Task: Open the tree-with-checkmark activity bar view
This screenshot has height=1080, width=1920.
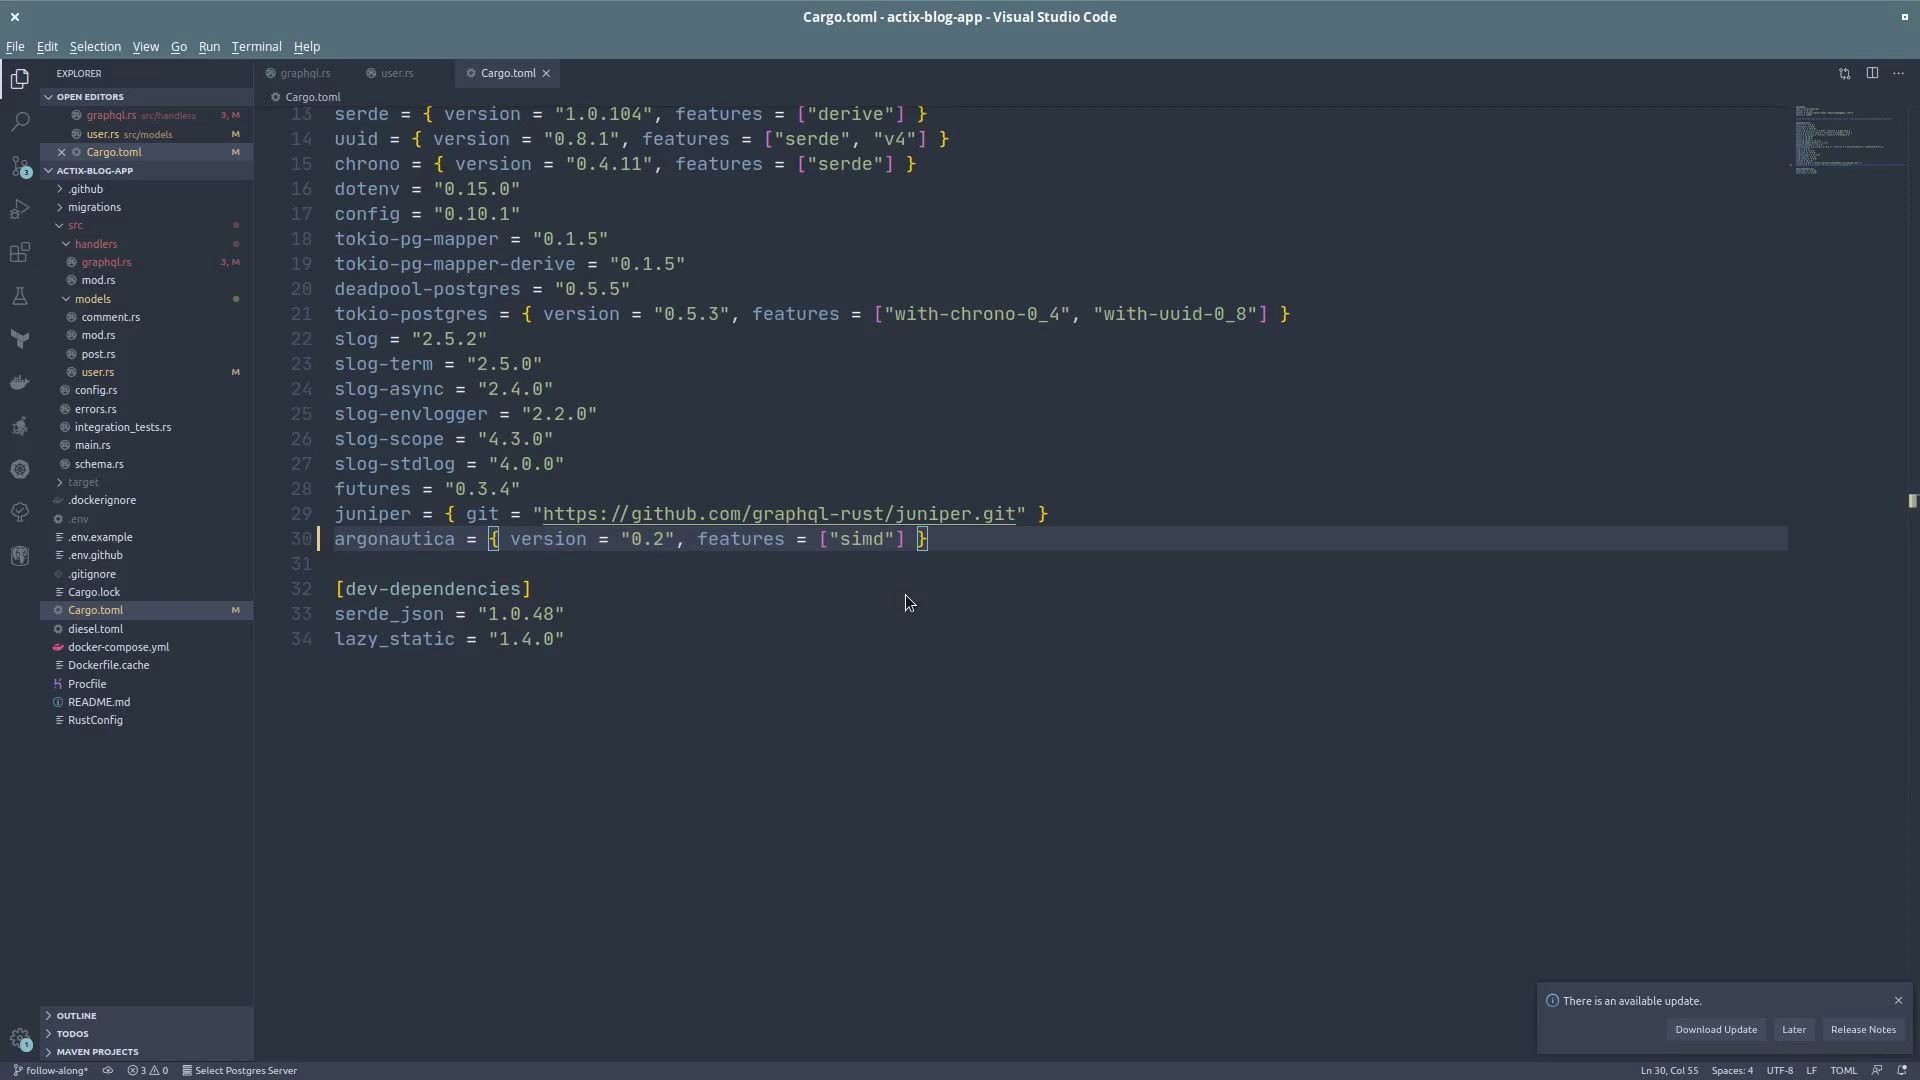Action: coord(20,512)
